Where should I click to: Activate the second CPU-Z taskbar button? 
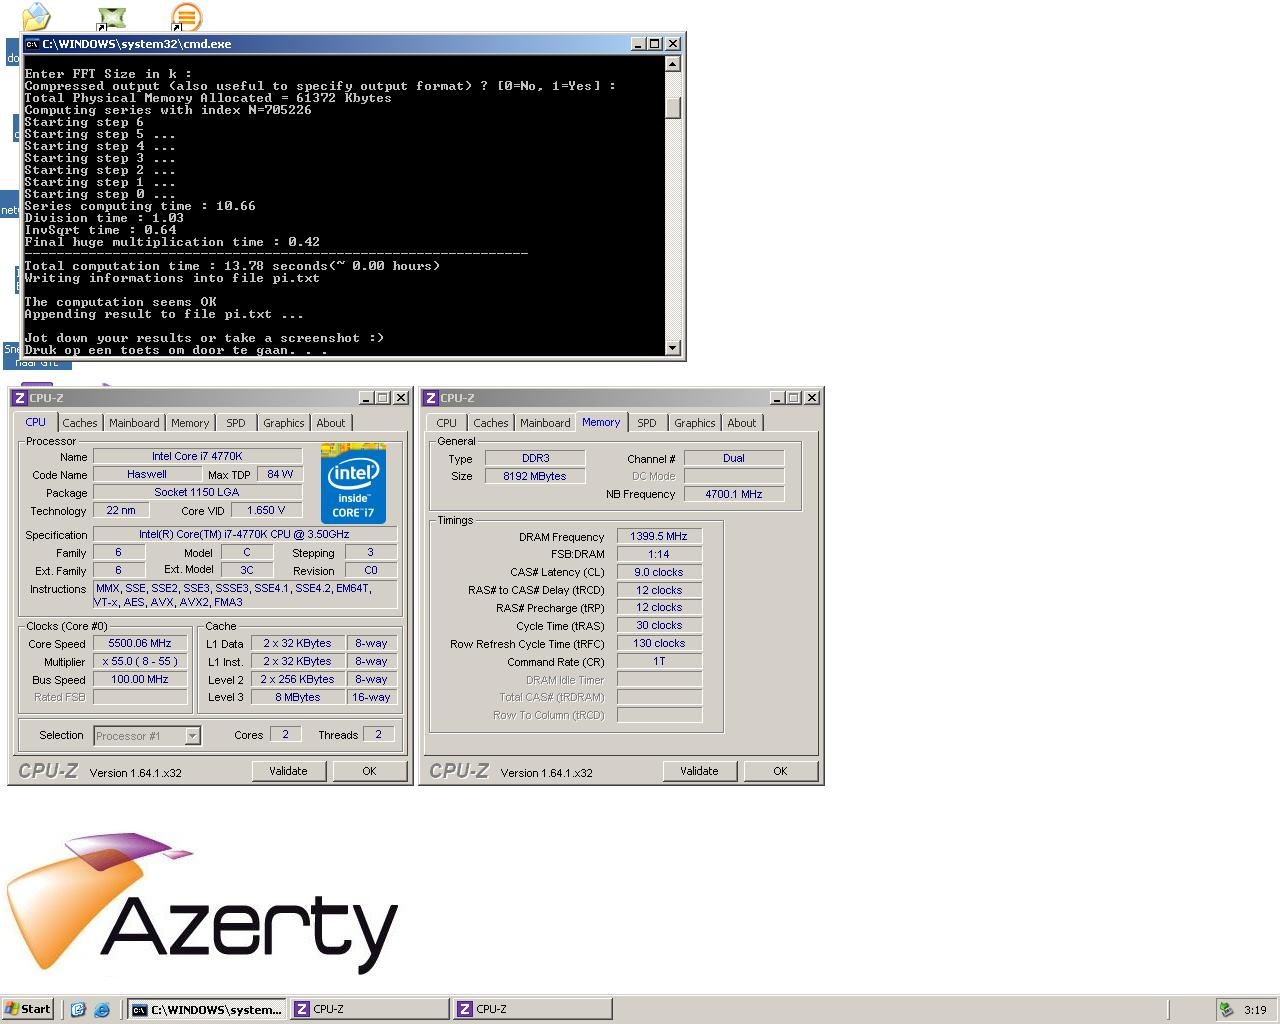532,1010
